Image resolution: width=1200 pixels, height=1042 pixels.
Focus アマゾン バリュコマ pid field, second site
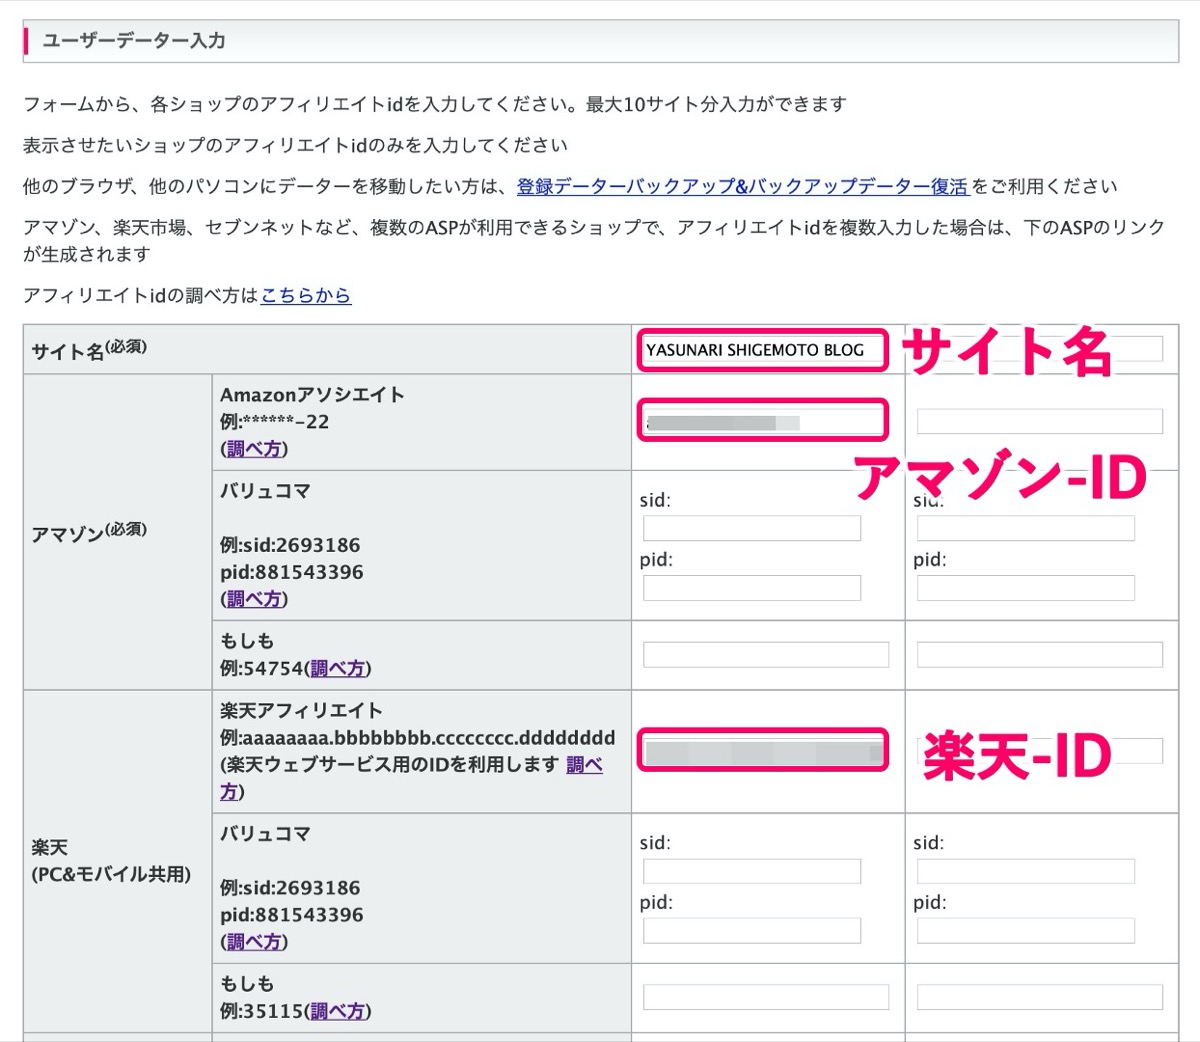(x=1026, y=588)
